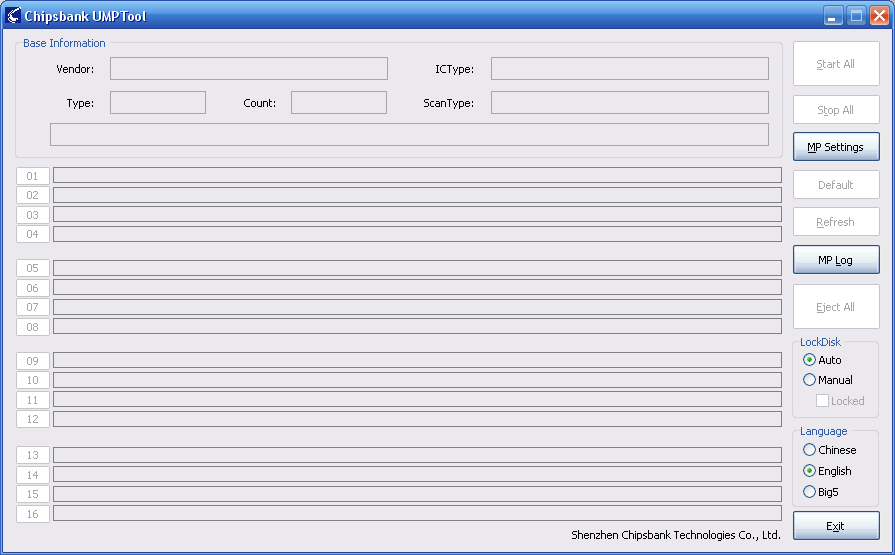Click the wide status field under Type
The height and width of the screenshot is (555, 895).
pyautogui.click(x=409, y=135)
